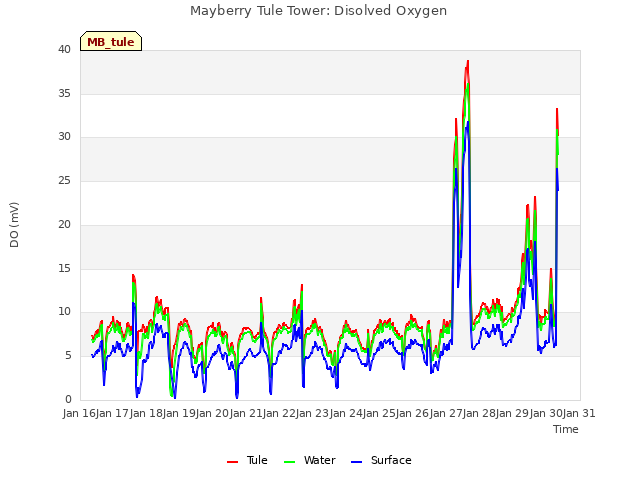Toggle the Surface series in the legend
The height and width of the screenshot is (480, 640).
tap(381, 460)
